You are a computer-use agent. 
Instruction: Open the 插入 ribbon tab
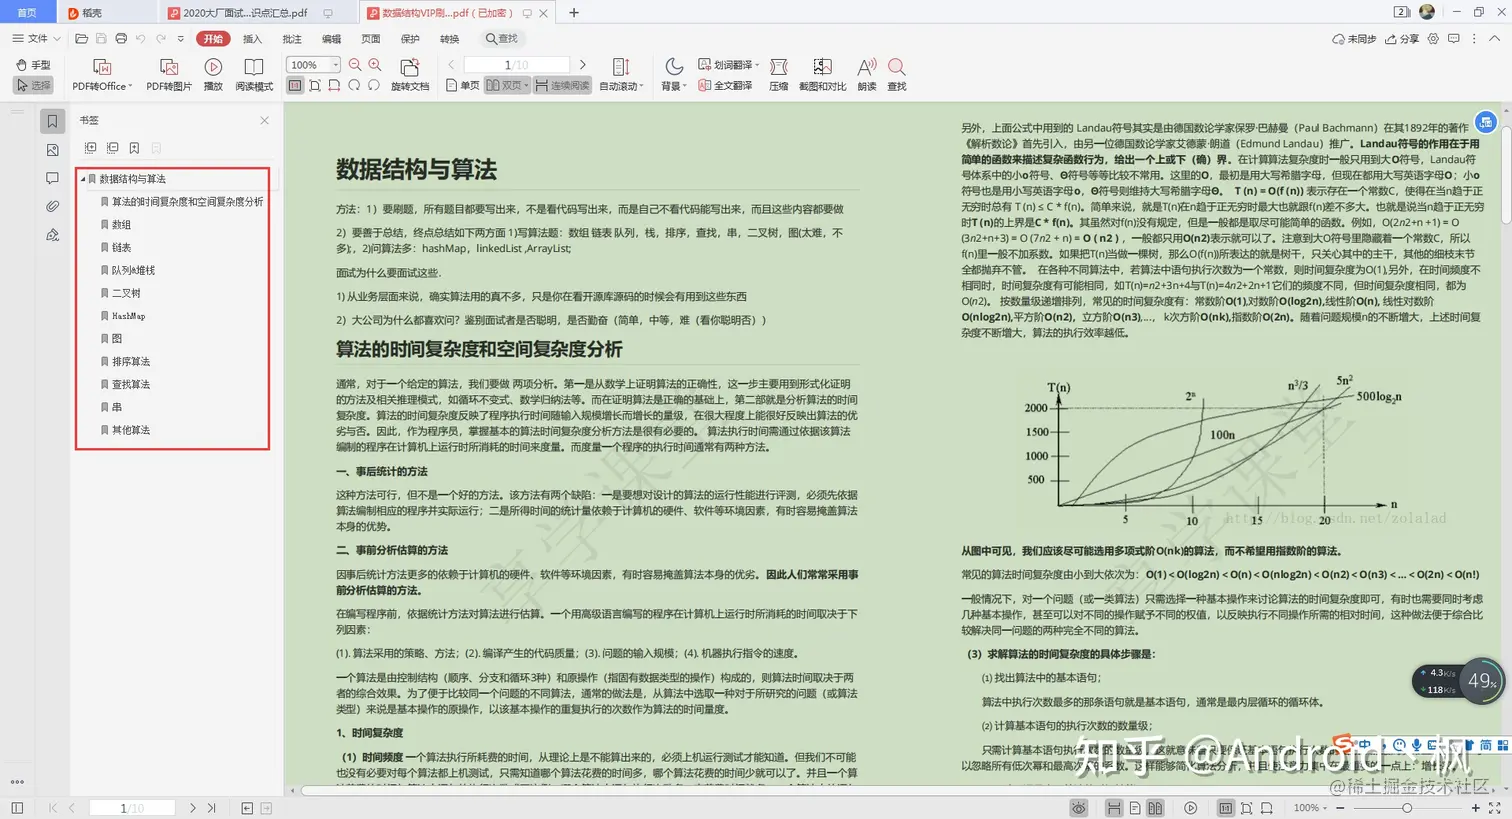pyautogui.click(x=252, y=39)
